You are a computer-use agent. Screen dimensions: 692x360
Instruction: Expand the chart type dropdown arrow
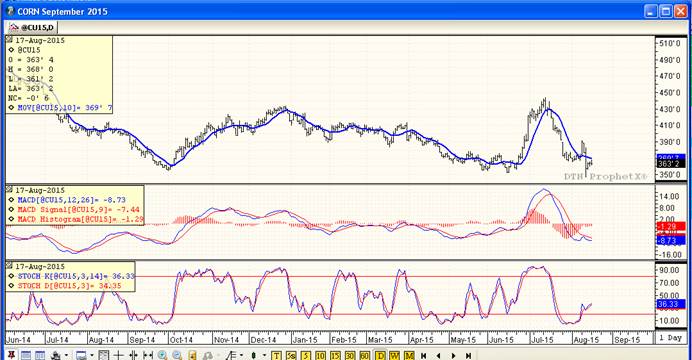(x=264, y=356)
